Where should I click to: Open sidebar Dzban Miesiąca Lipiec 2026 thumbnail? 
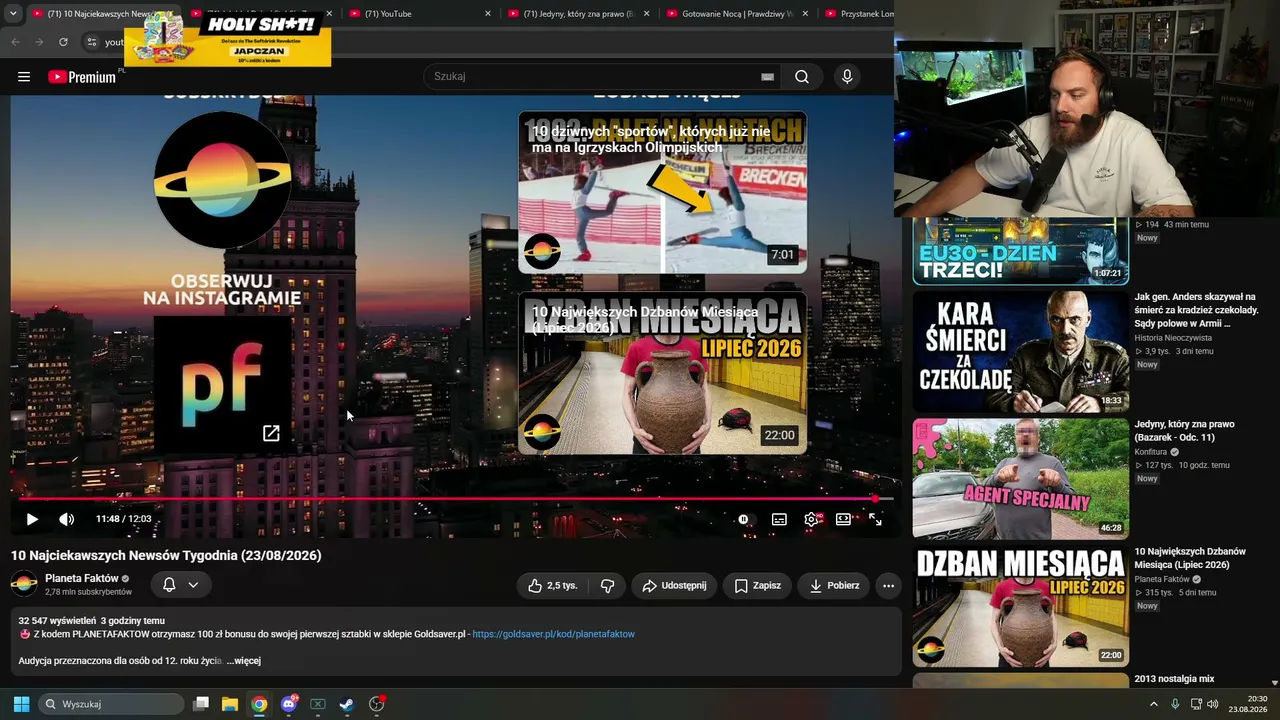coord(1020,606)
